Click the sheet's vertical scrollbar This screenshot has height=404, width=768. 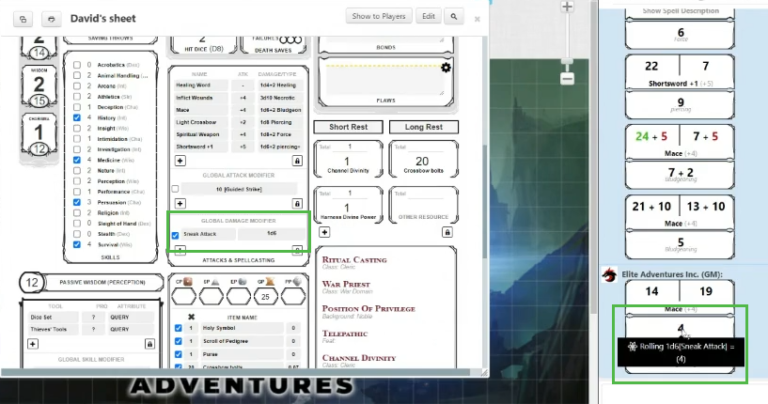click(x=485, y=201)
